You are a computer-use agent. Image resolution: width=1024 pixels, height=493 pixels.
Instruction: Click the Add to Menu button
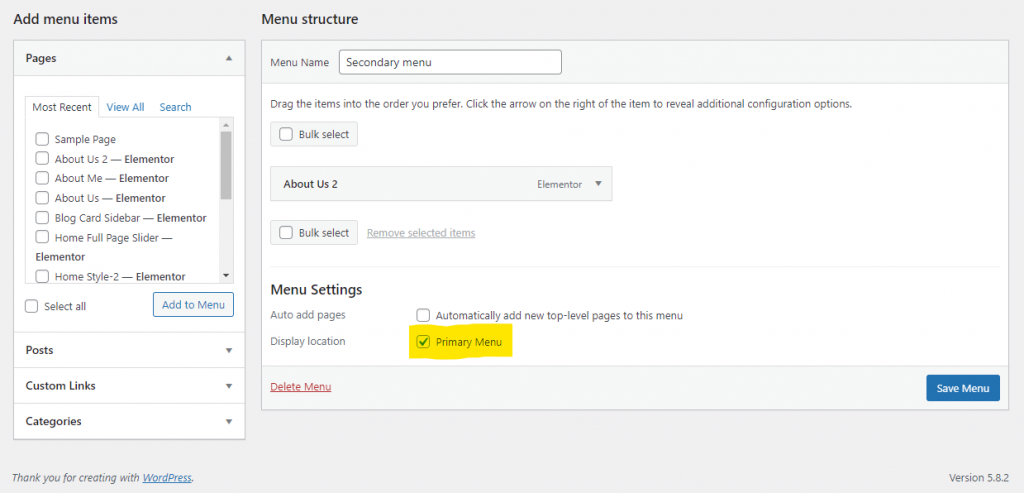pos(193,304)
